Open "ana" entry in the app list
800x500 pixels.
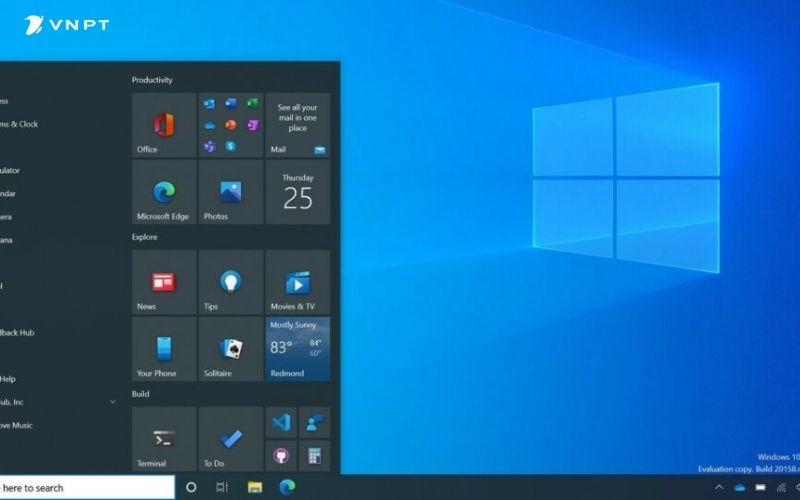pos(6,240)
